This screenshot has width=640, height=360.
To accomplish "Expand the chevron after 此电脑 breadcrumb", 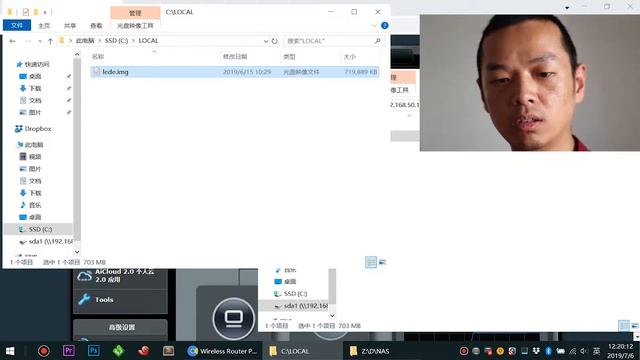I will point(100,41).
